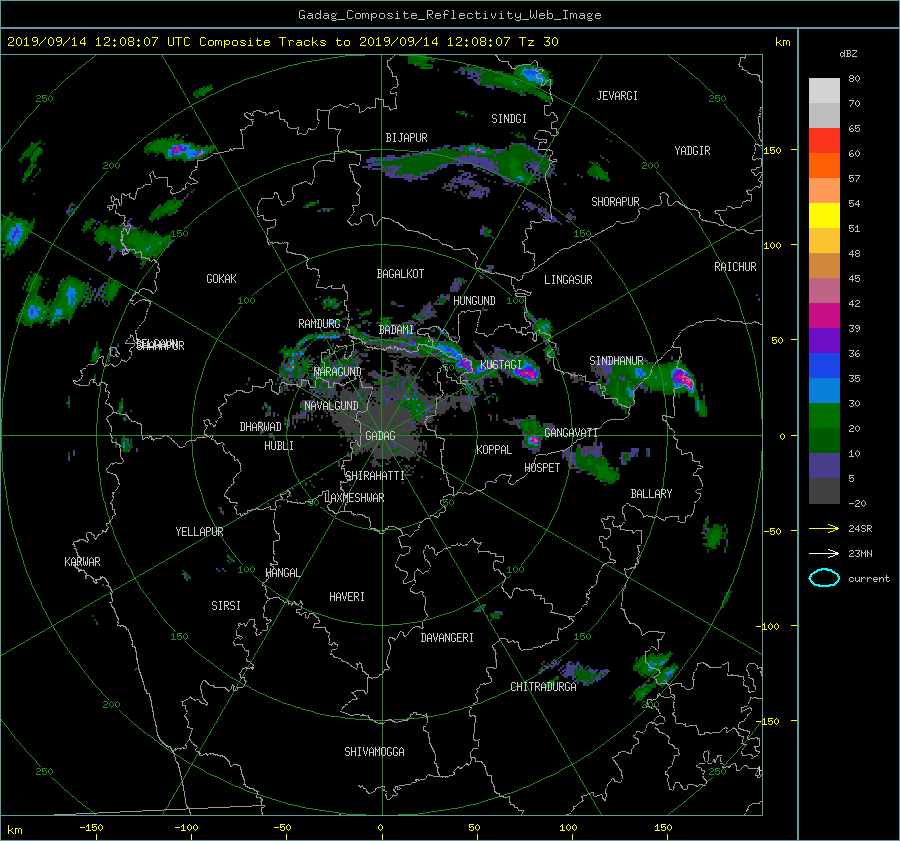Click the dBZ legend heading
This screenshot has height=841, width=900.
pos(848,54)
